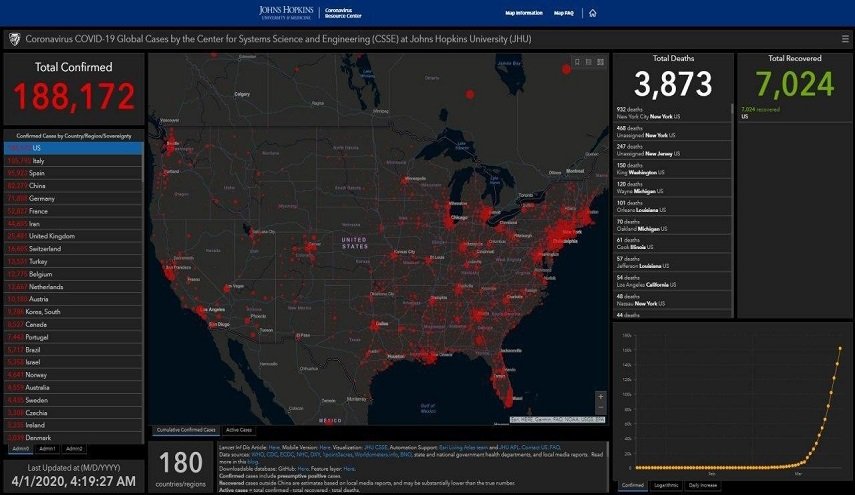Select Czechia in the country list

tap(74, 413)
